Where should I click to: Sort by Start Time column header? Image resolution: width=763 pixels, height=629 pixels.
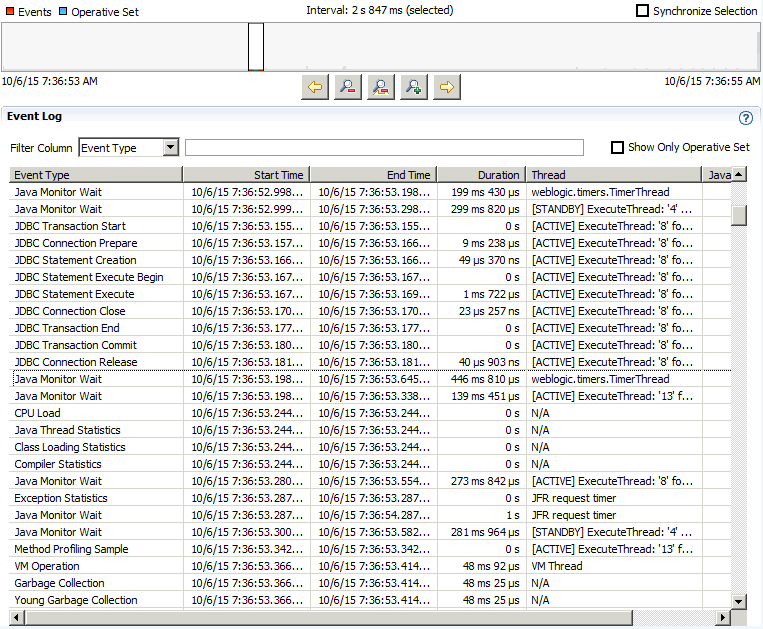(x=246, y=175)
